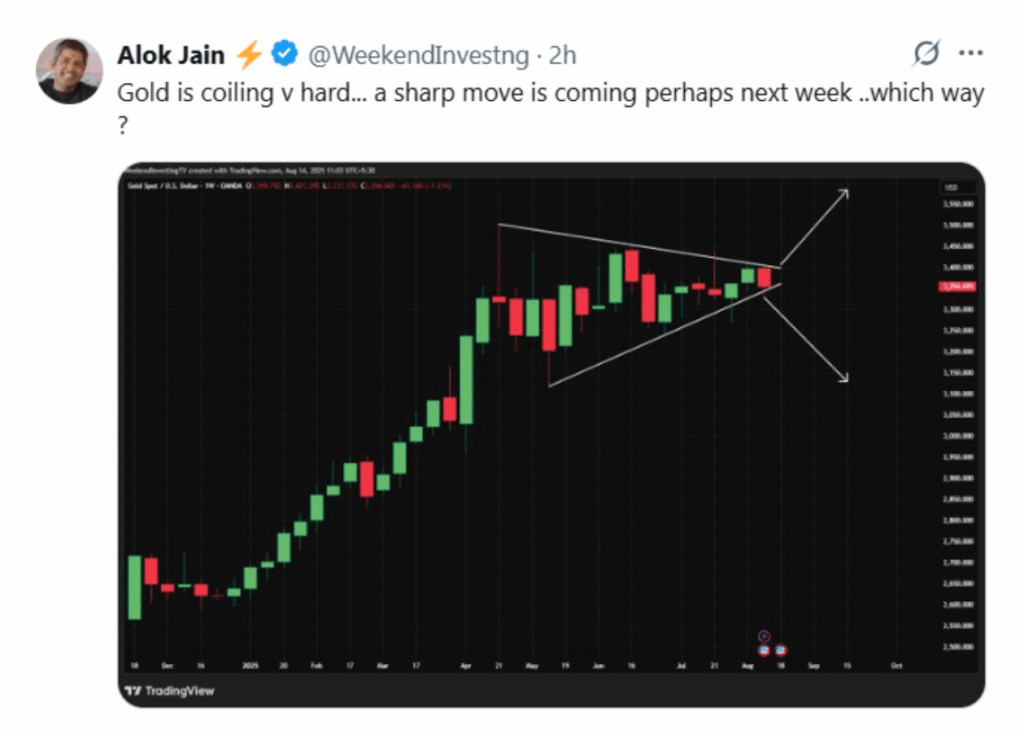Click the downward arrow tip on chart
The width and height of the screenshot is (1024, 733).
pos(845,378)
